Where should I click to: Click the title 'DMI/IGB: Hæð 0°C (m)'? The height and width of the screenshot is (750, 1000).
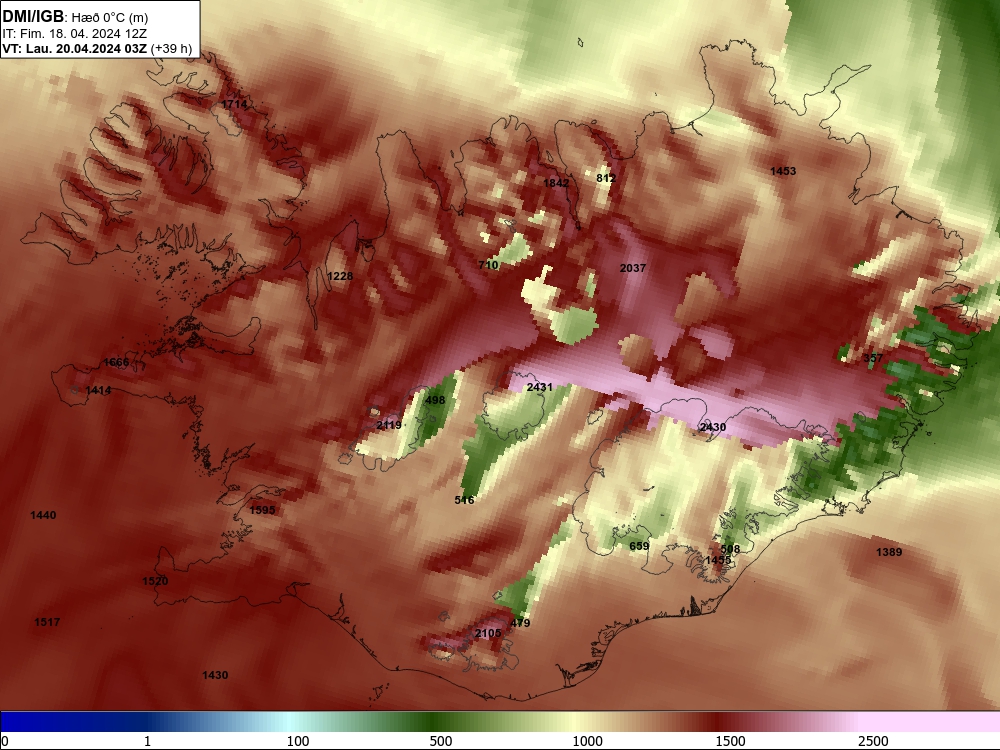(75, 17)
